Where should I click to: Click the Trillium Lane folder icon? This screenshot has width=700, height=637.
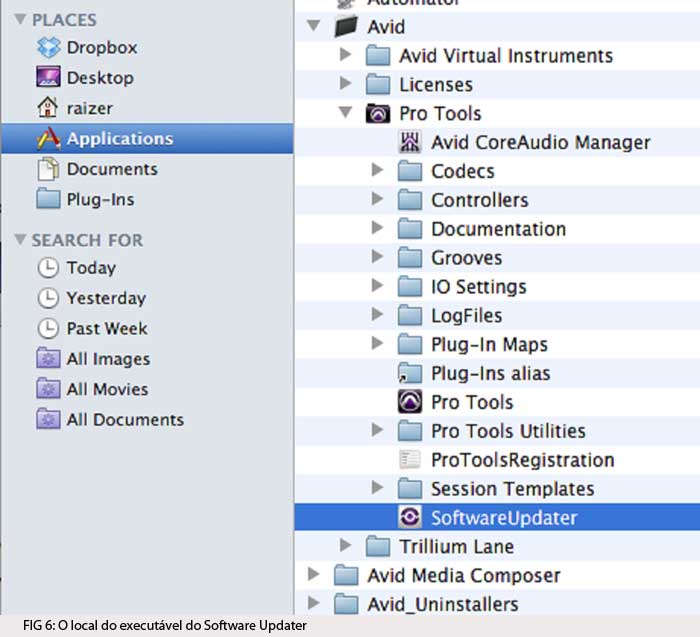pos(378,546)
